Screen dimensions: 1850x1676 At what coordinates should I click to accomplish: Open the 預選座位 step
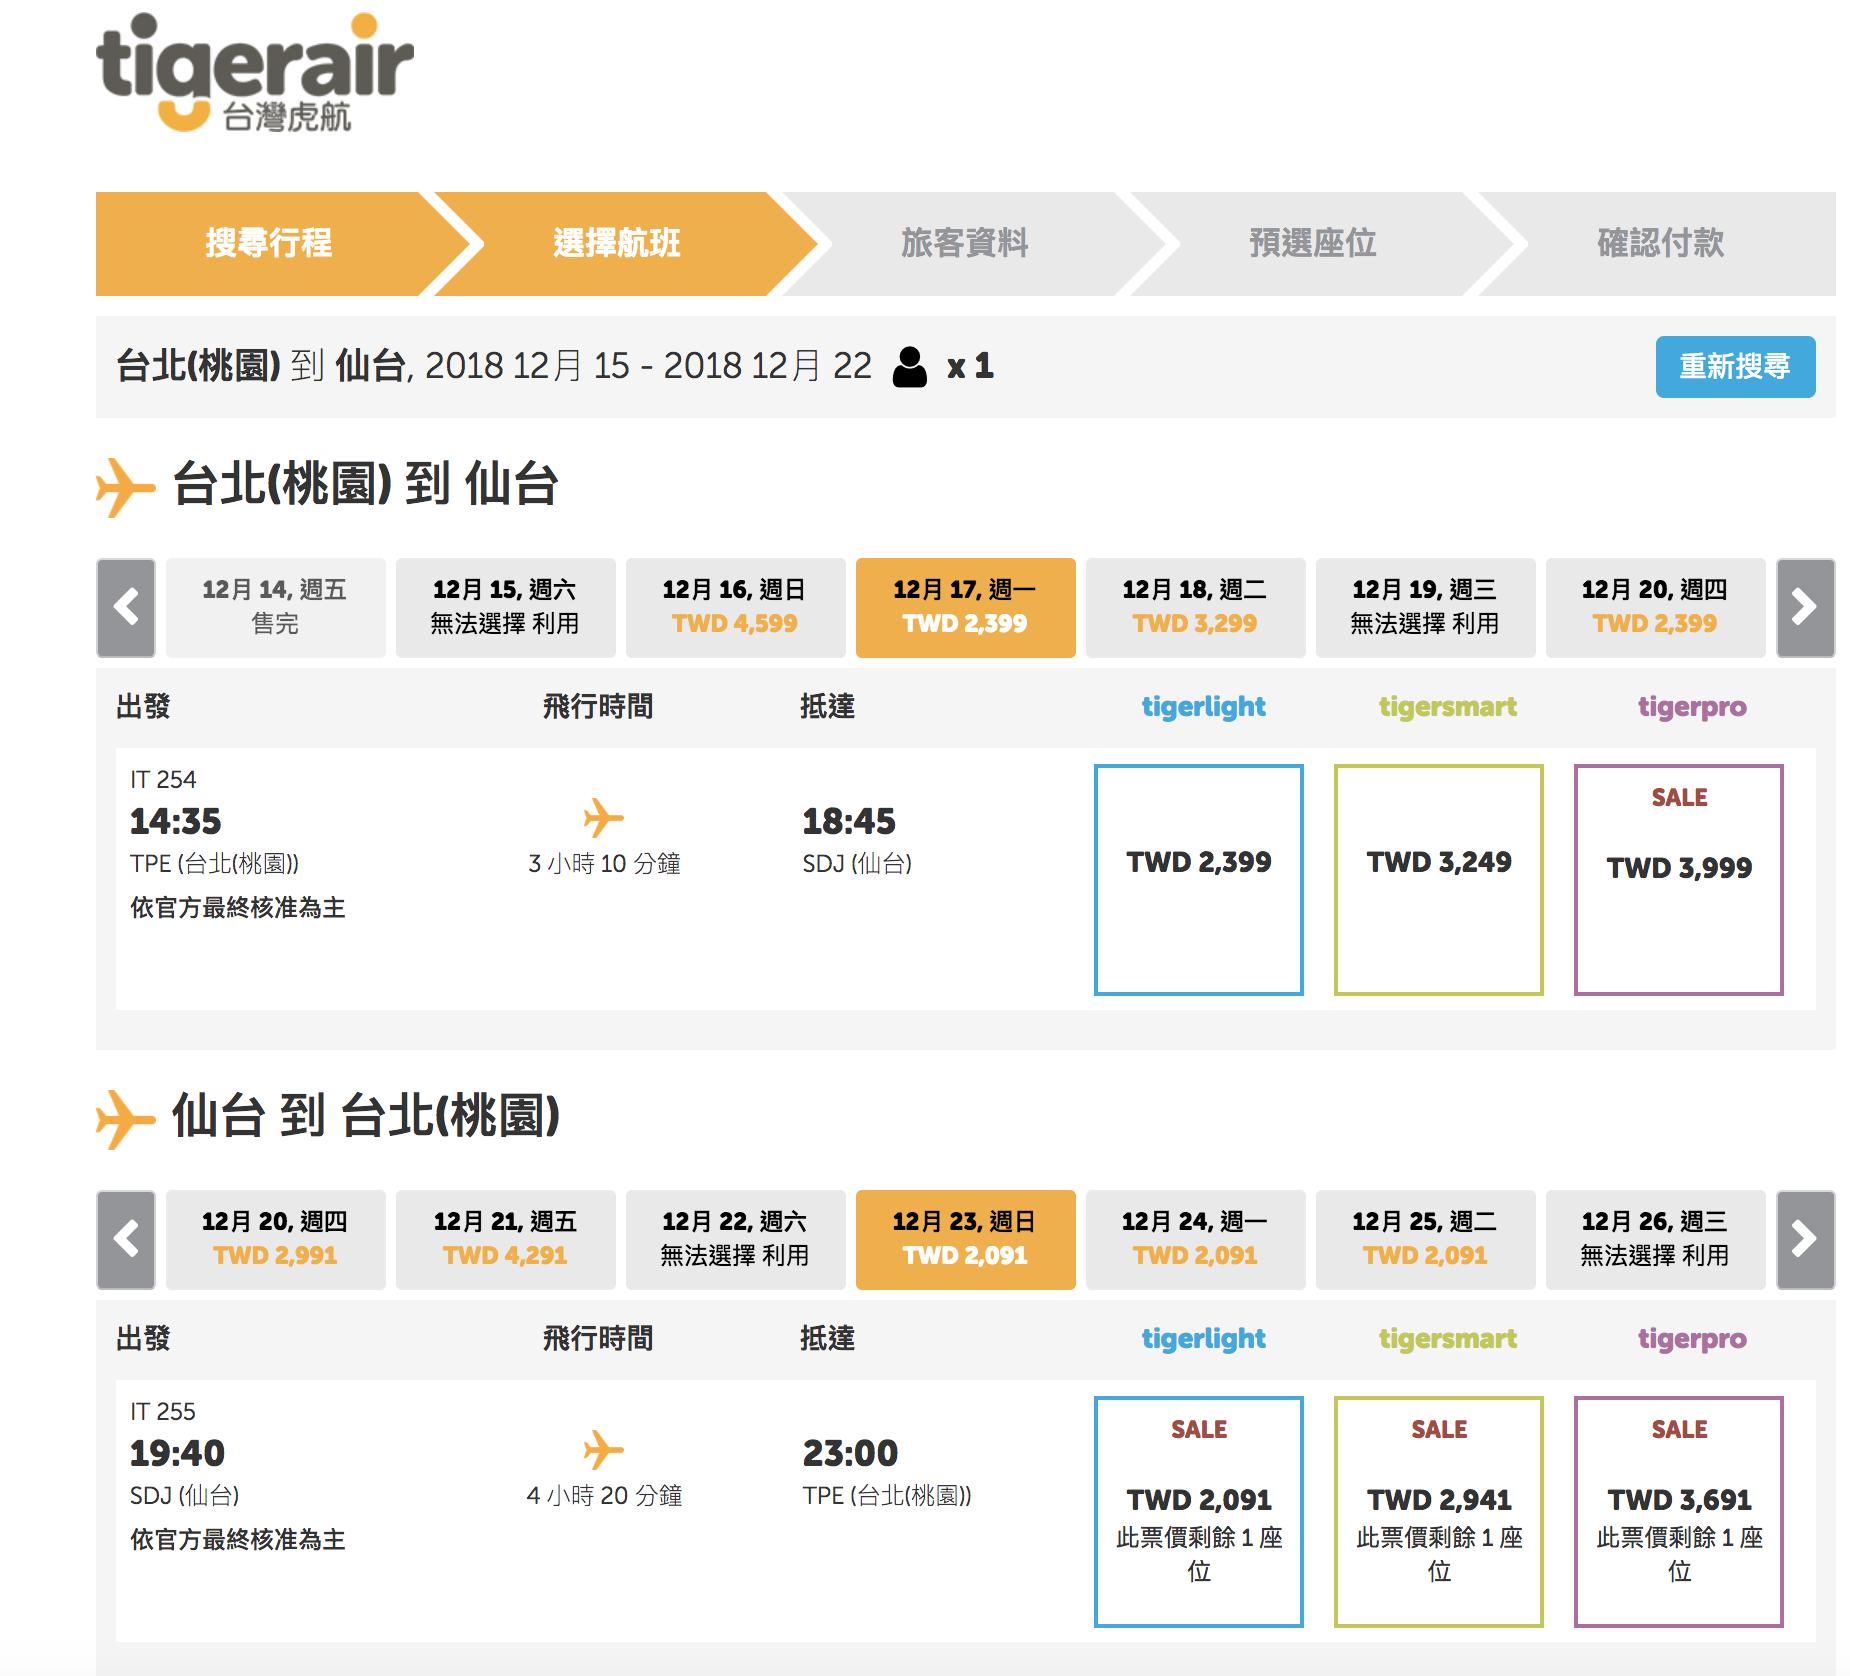(1312, 243)
